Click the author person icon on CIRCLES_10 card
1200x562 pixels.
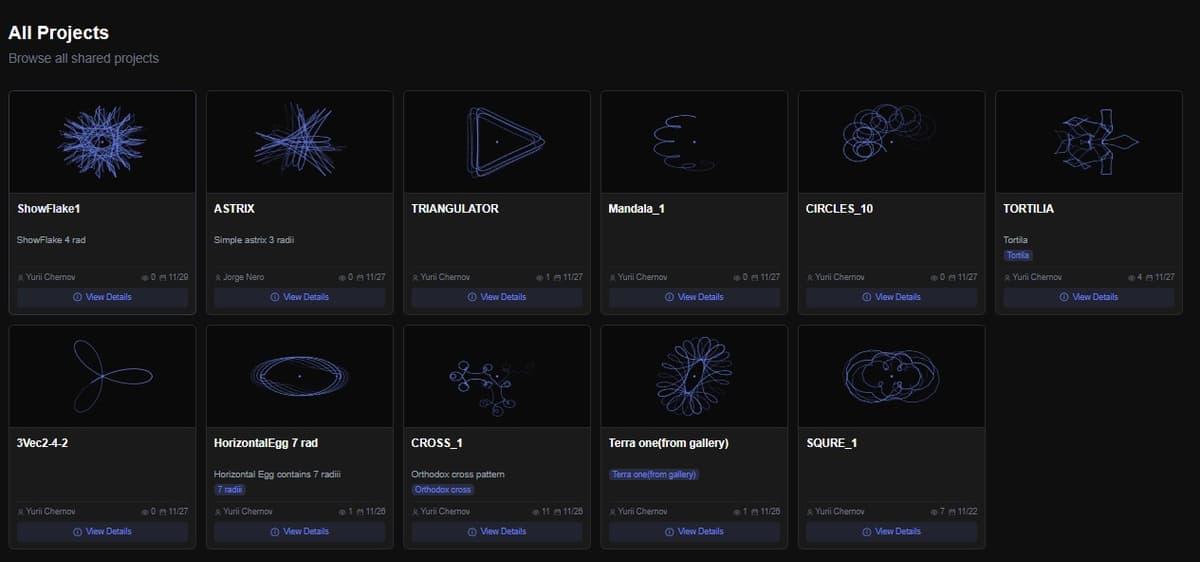(809, 277)
